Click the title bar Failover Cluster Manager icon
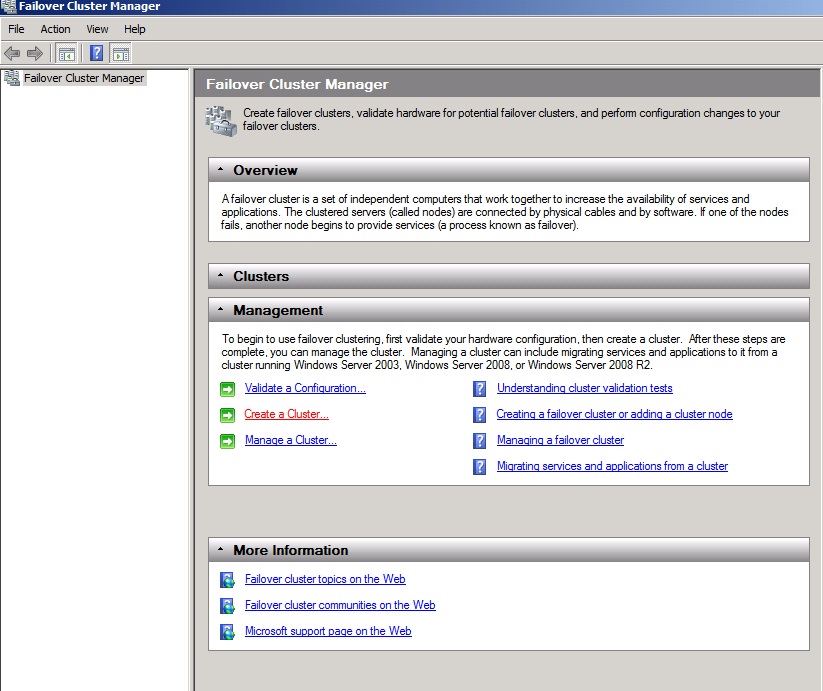This screenshot has height=691, width=823. click(x=8, y=6)
